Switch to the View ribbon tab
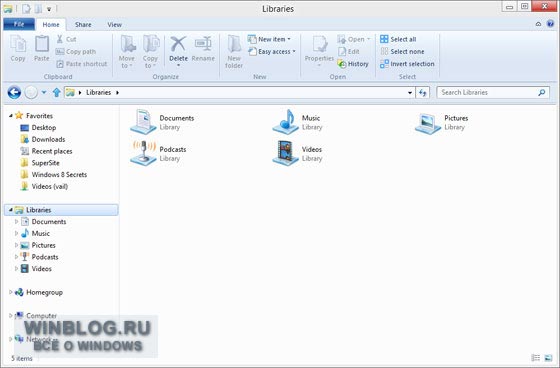The image size is (560, 368). [115, 25]
